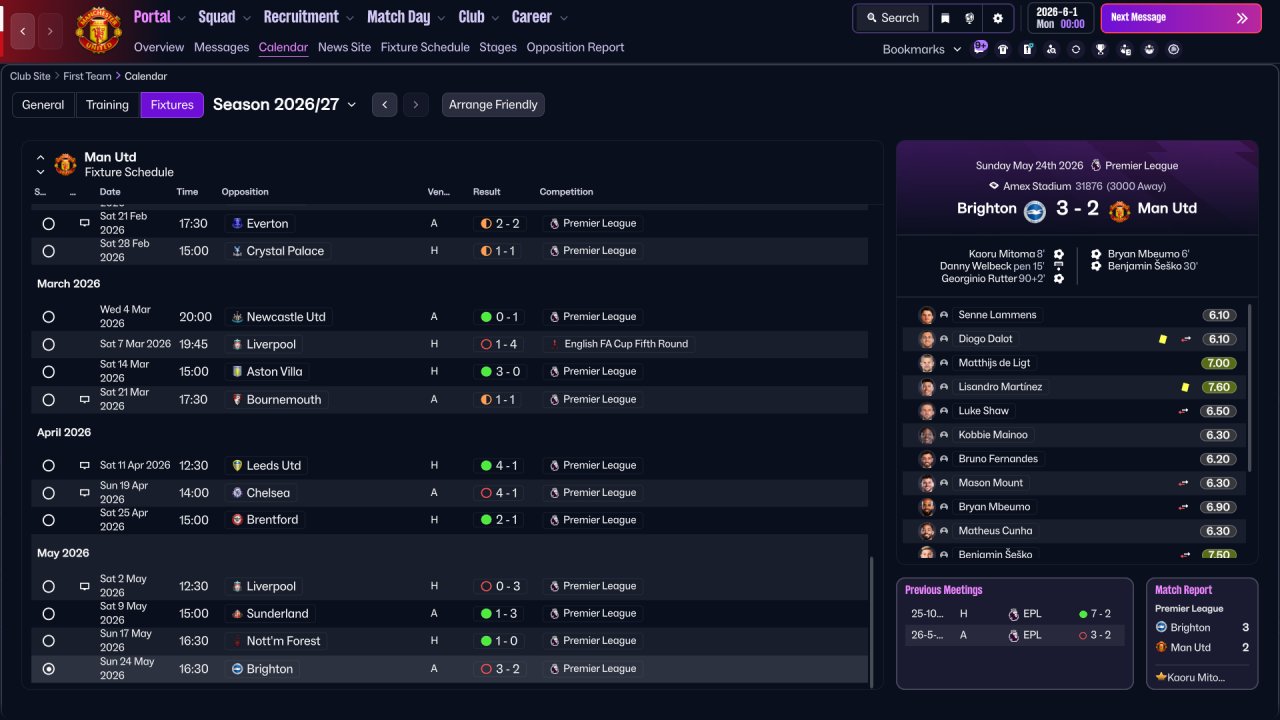
Task: Open the 9+ messages bookmark icon
Action: tap(980, 48)
